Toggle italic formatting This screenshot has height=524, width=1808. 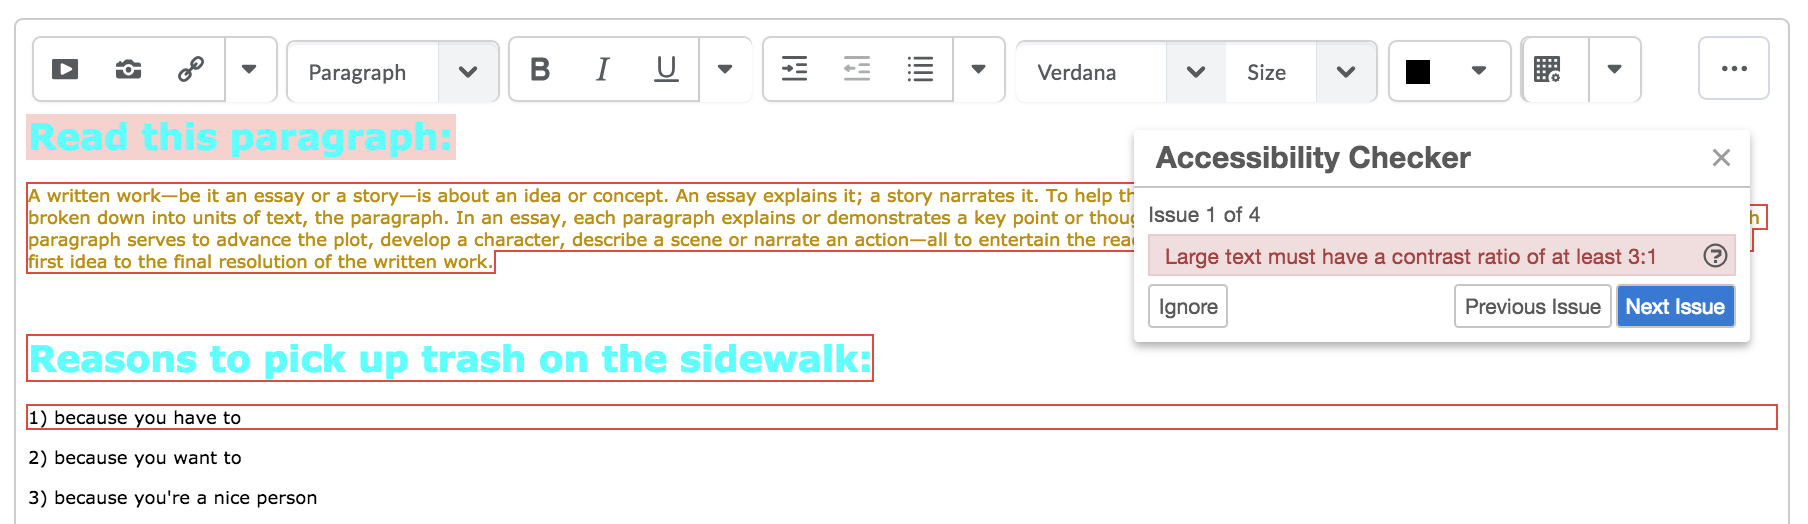(602, 70)
